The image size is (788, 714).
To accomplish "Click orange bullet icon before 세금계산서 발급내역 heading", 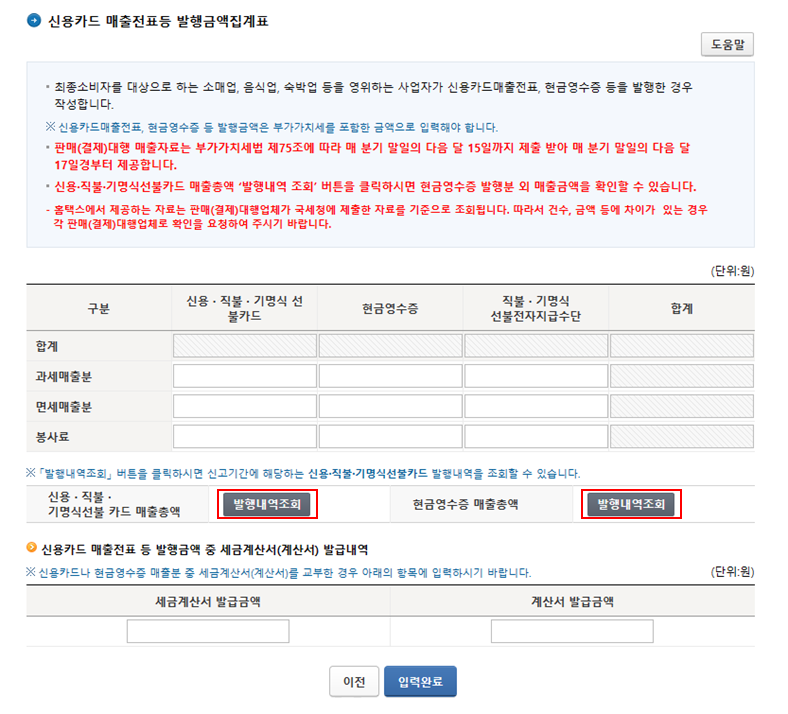I will (x=31, y=547).
